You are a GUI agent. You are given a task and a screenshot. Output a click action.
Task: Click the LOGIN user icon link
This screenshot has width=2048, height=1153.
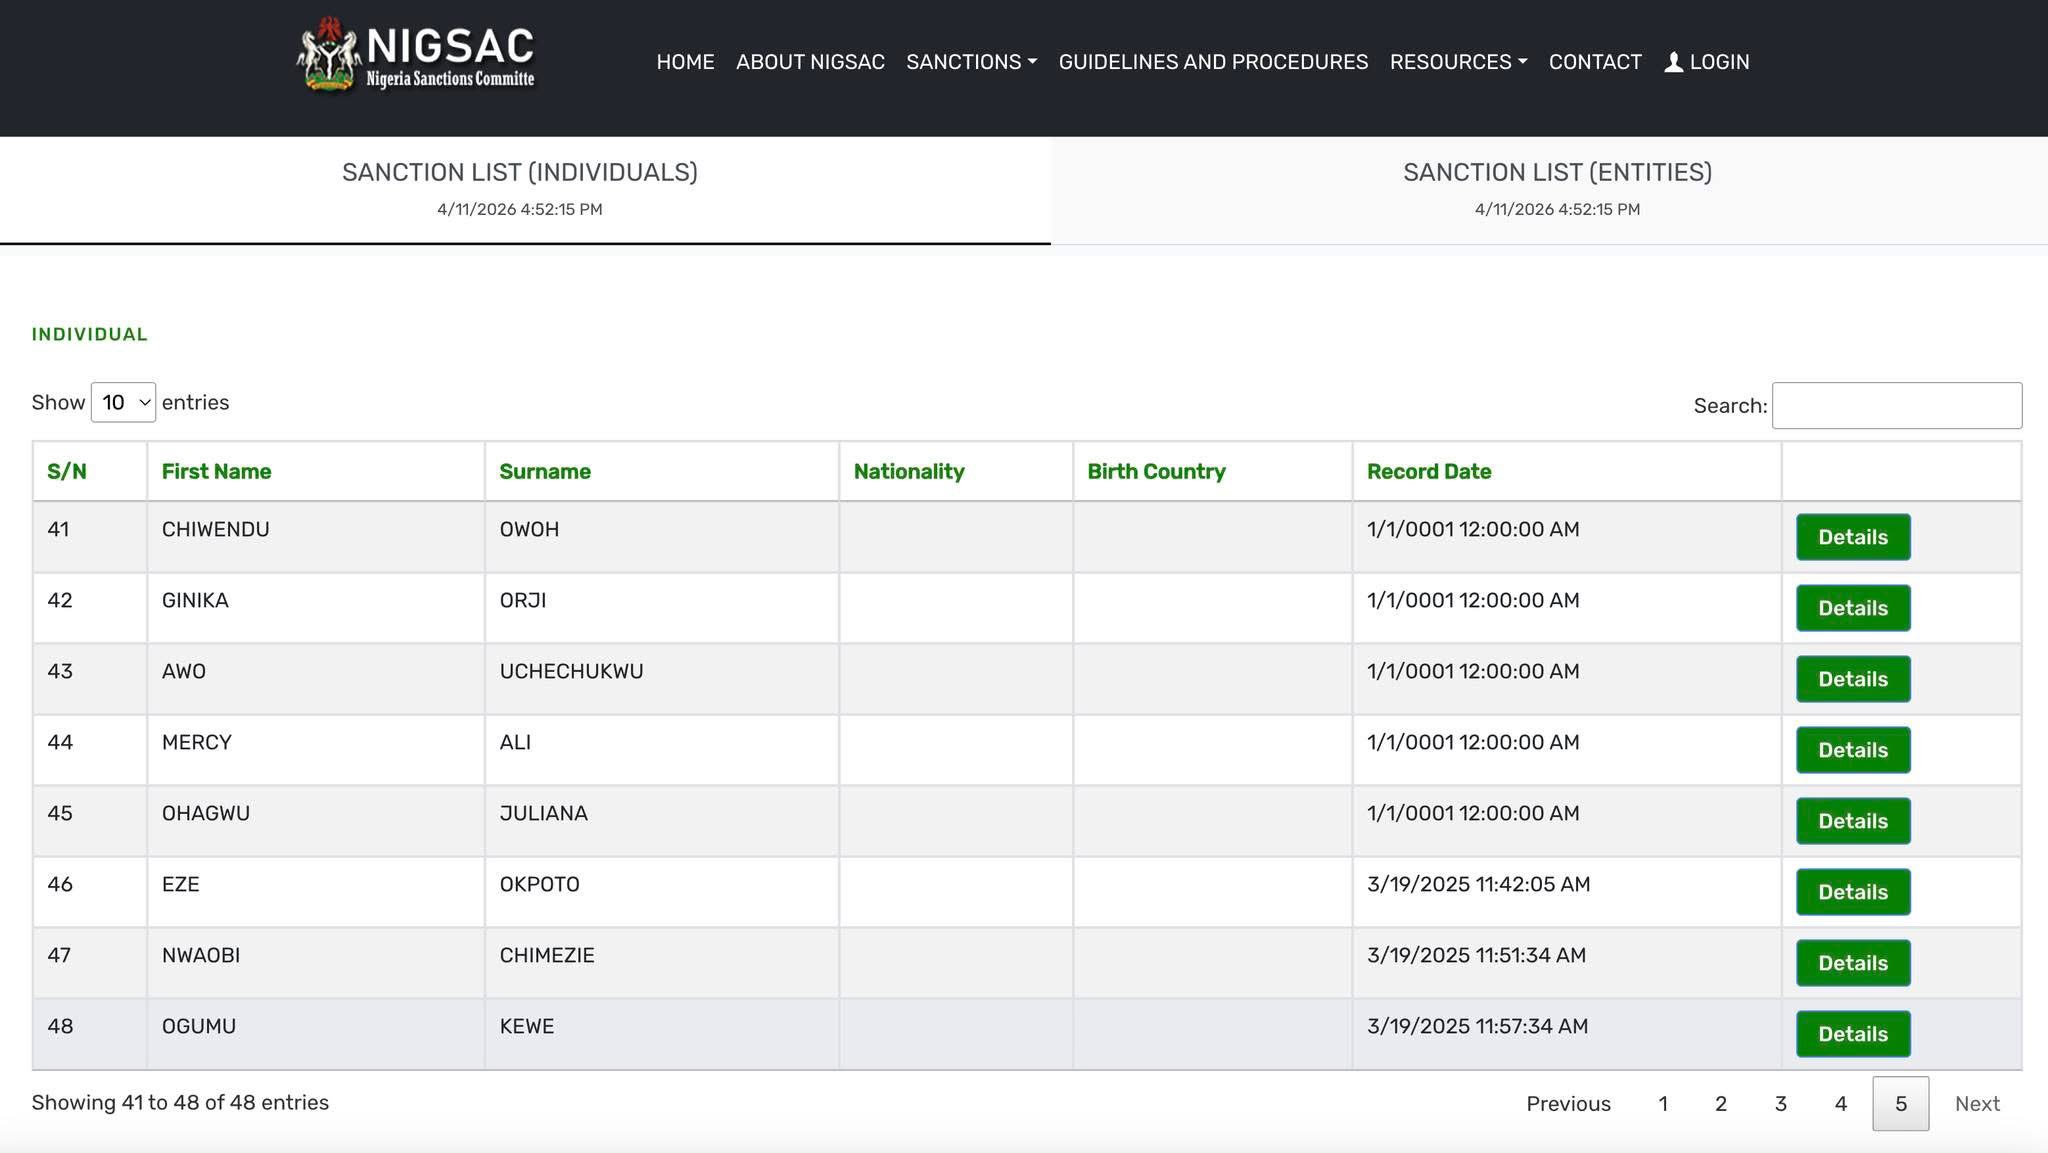point(1706,62)
